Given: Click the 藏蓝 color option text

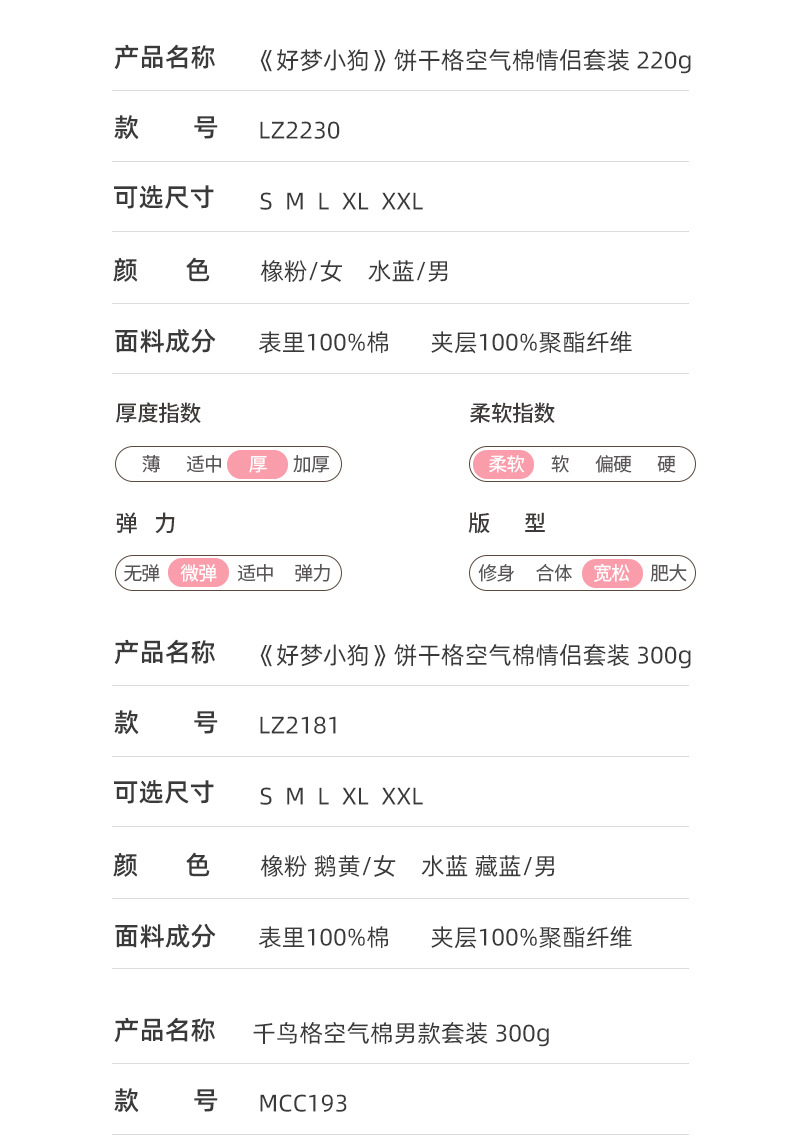Looking at the screenshot, I should [498, 867].
